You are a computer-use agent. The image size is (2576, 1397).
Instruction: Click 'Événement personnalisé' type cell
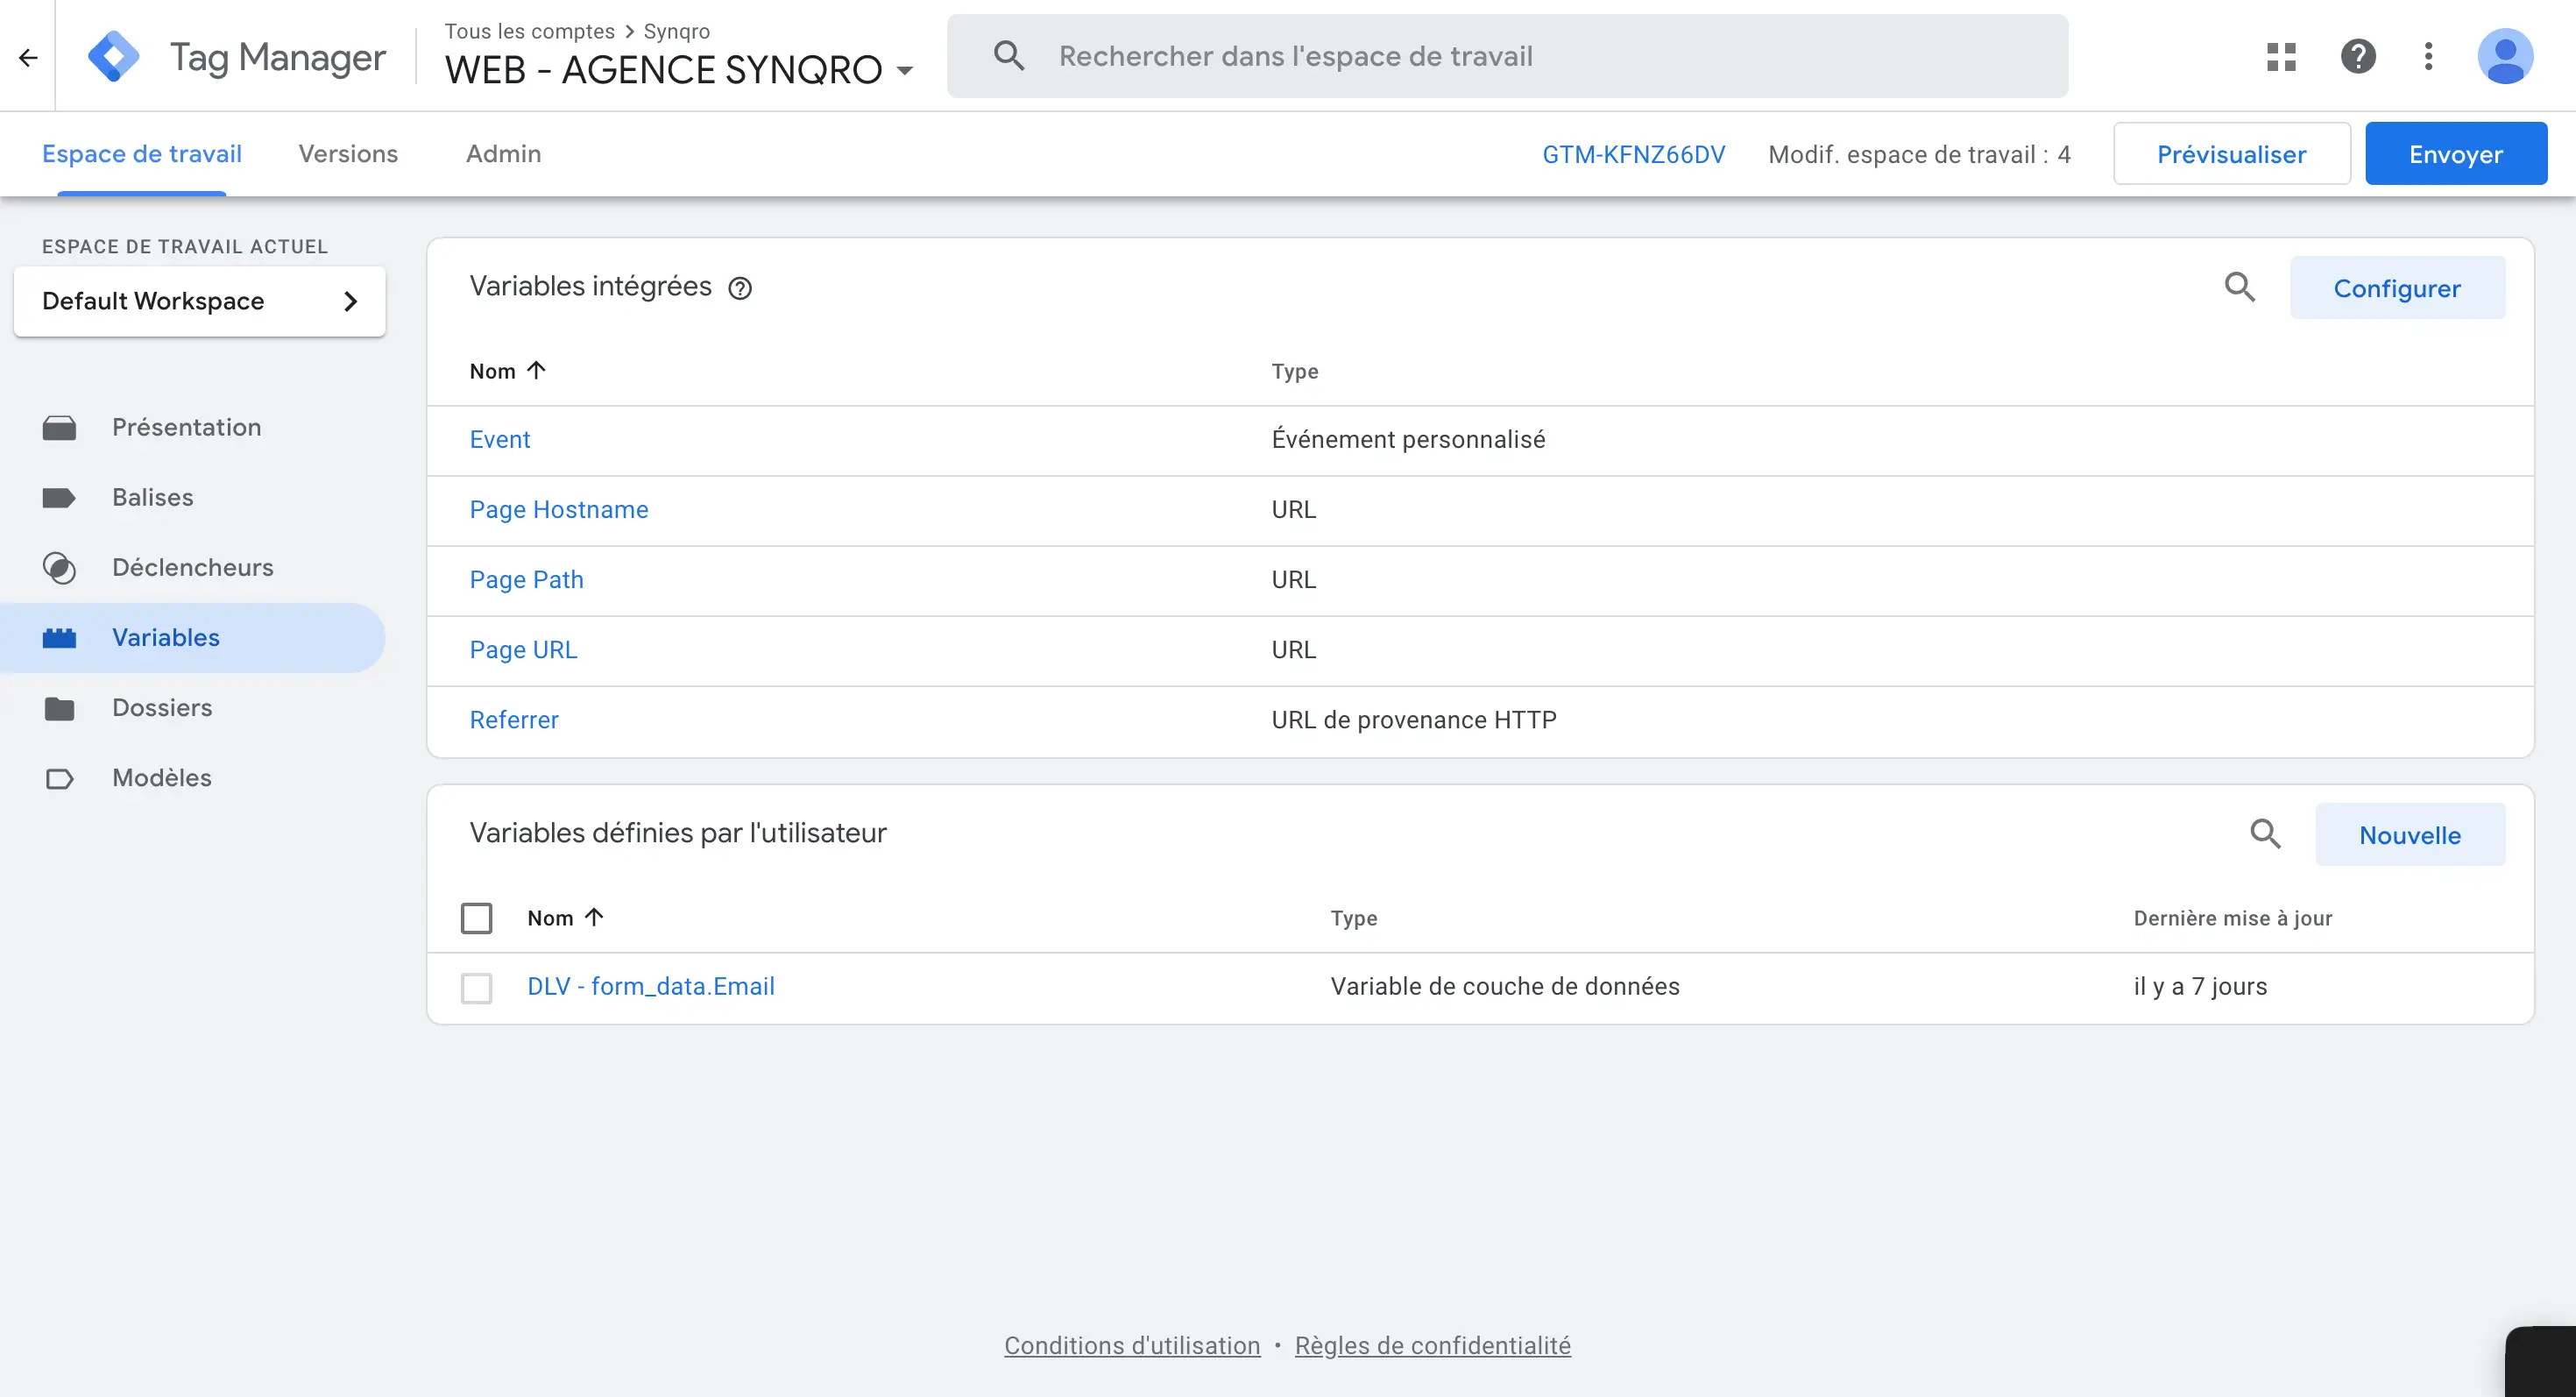pyautogui.click(x=1408, y=439)
